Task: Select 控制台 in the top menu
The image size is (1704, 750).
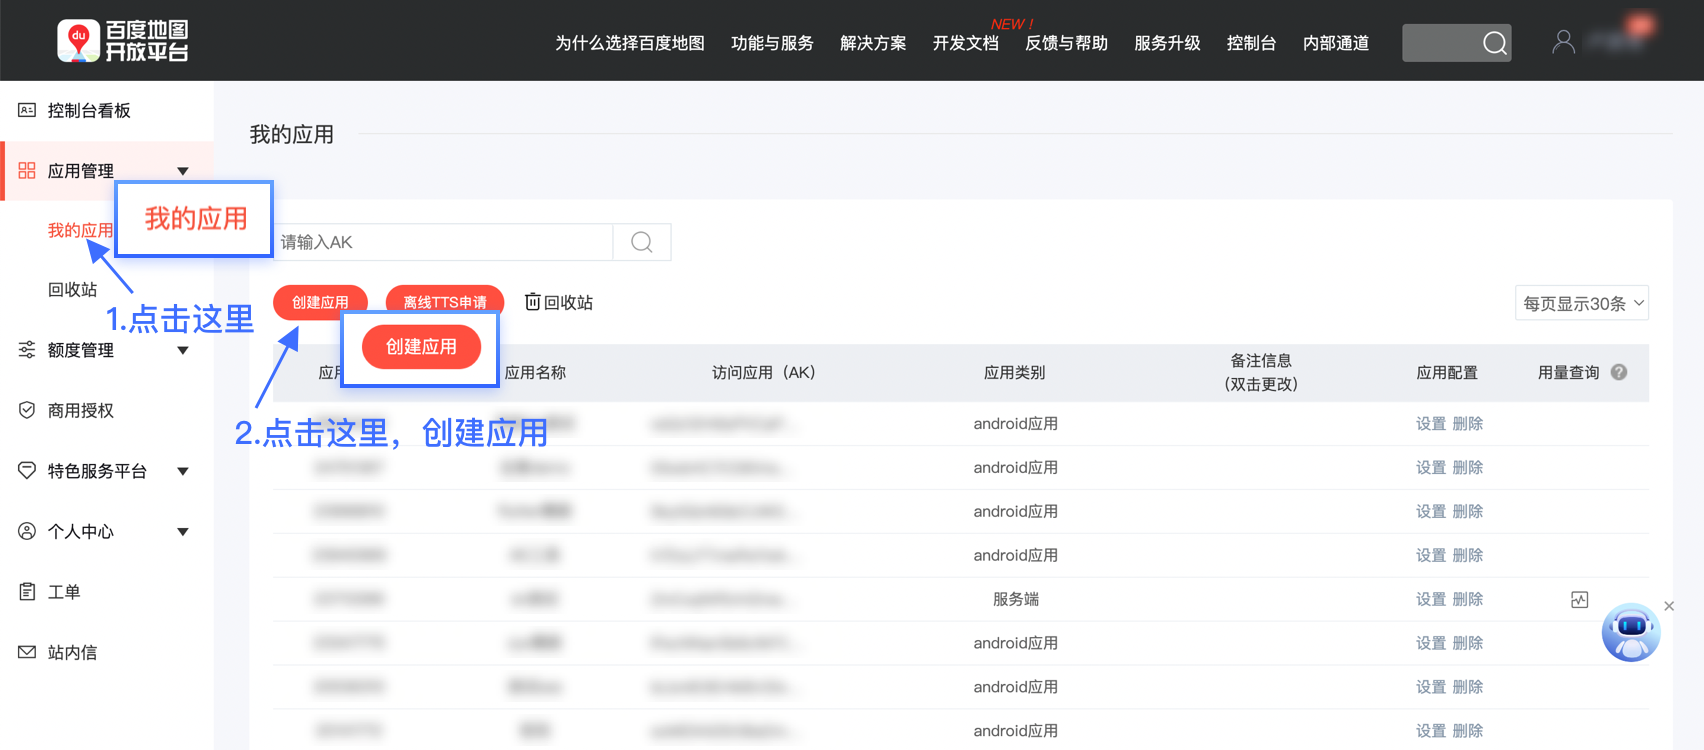Action: (1251, 43)
